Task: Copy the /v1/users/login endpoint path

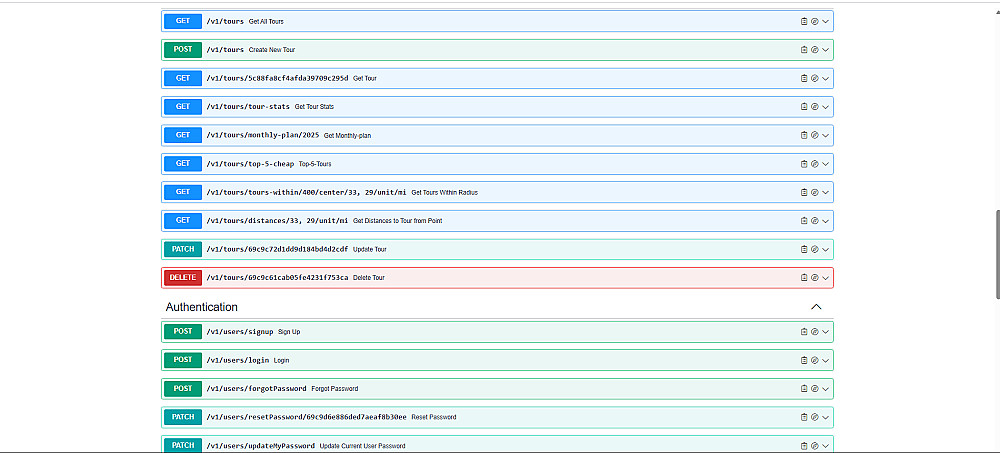Action: coord(804,360)
